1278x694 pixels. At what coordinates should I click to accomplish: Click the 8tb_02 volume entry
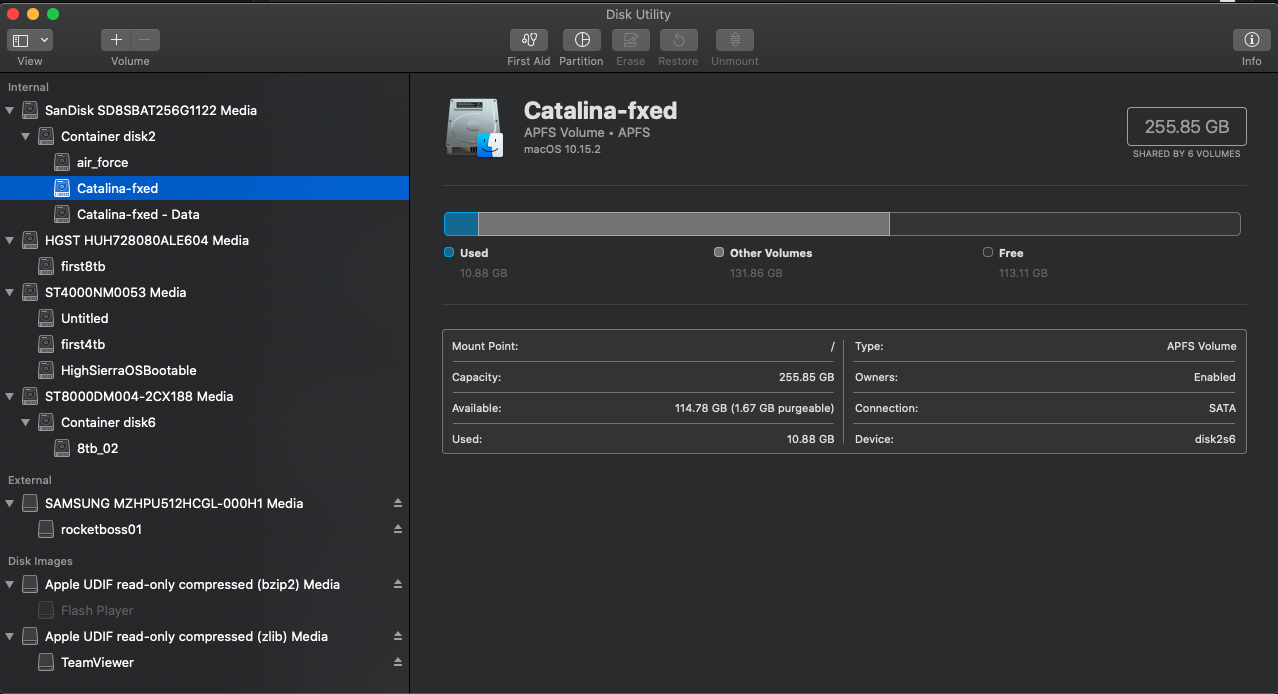[x=97, y=448]
